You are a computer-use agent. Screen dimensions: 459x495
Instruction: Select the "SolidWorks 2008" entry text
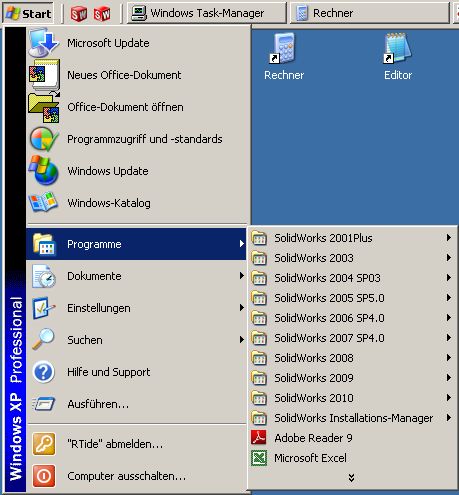[x=314, y=358]
